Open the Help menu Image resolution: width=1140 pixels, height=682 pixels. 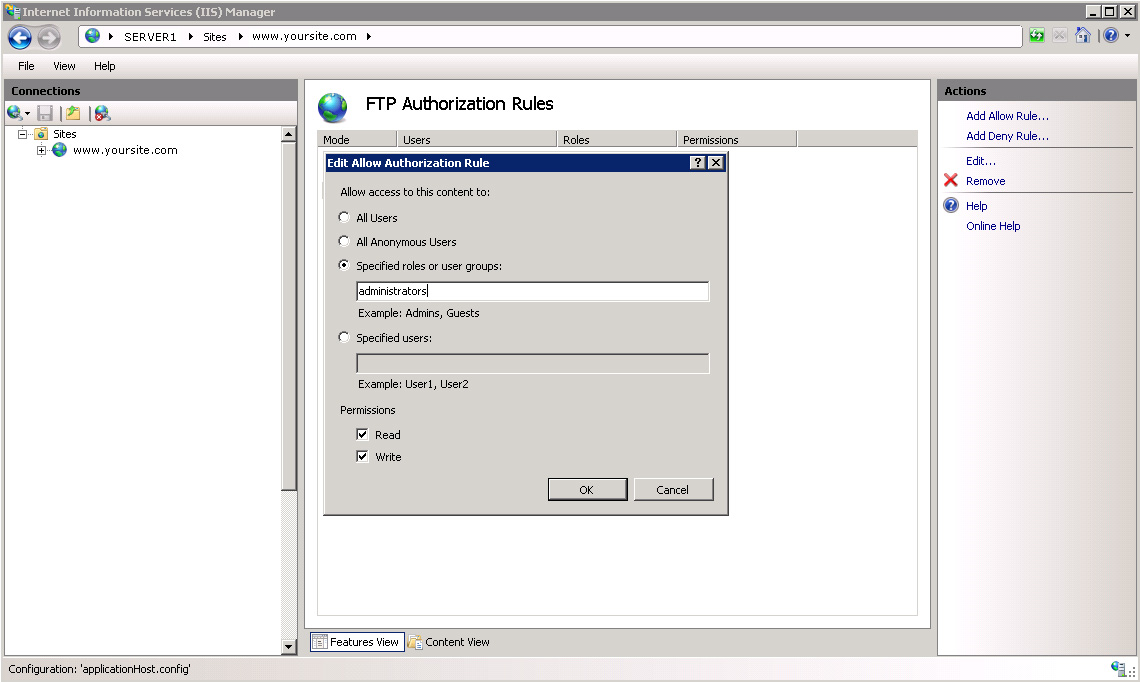pyautogui.click(x=105, y=66)
